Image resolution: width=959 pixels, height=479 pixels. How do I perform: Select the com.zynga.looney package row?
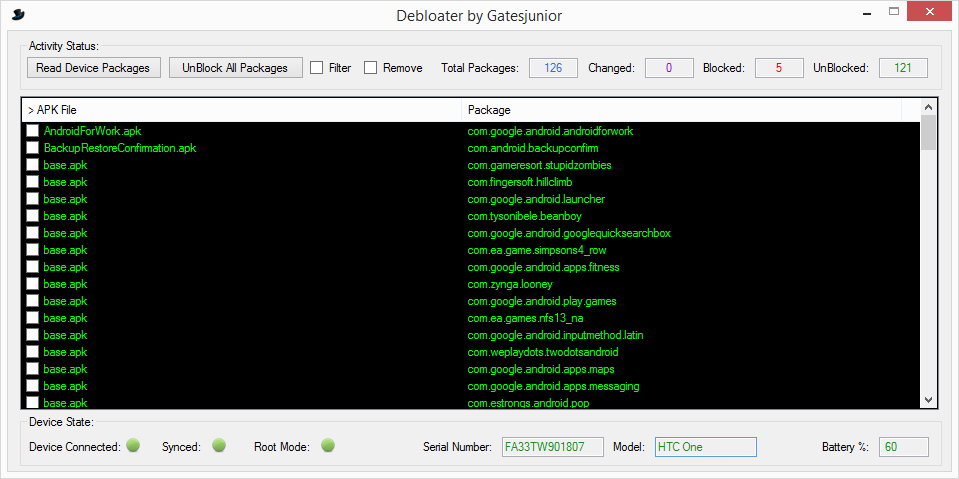coord(510,284)
